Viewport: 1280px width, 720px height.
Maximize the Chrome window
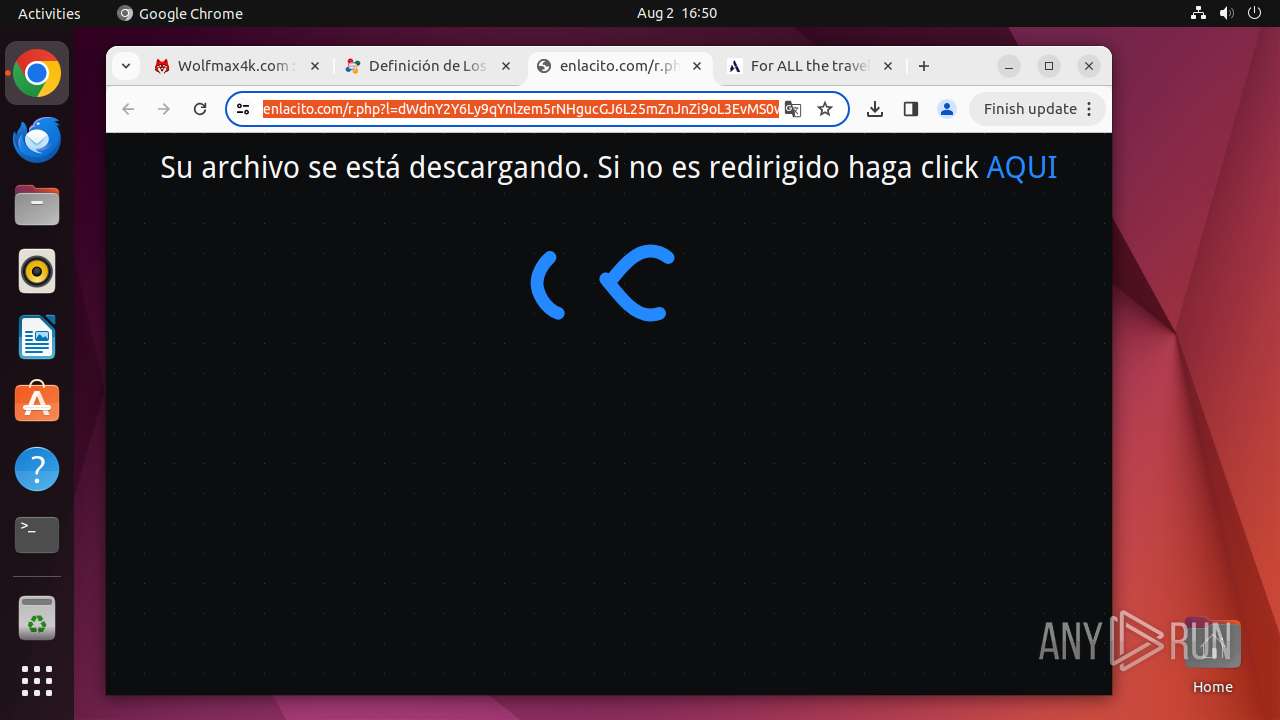[x=1049, y=66]
